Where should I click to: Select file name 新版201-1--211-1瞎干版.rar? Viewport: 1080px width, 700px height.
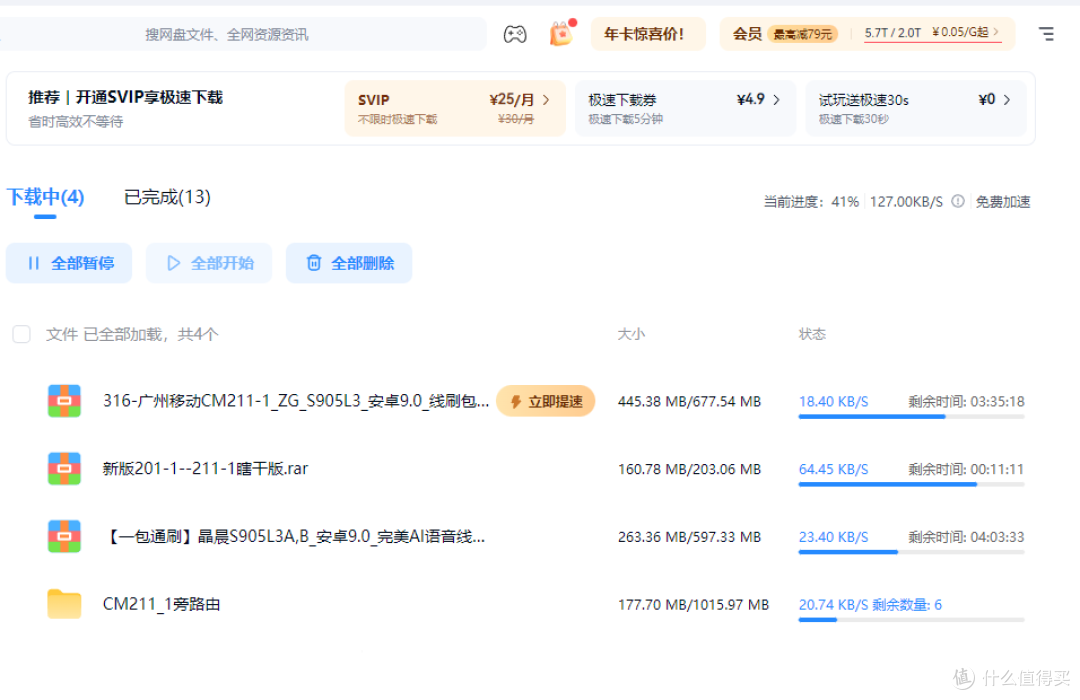pos(205,469)
